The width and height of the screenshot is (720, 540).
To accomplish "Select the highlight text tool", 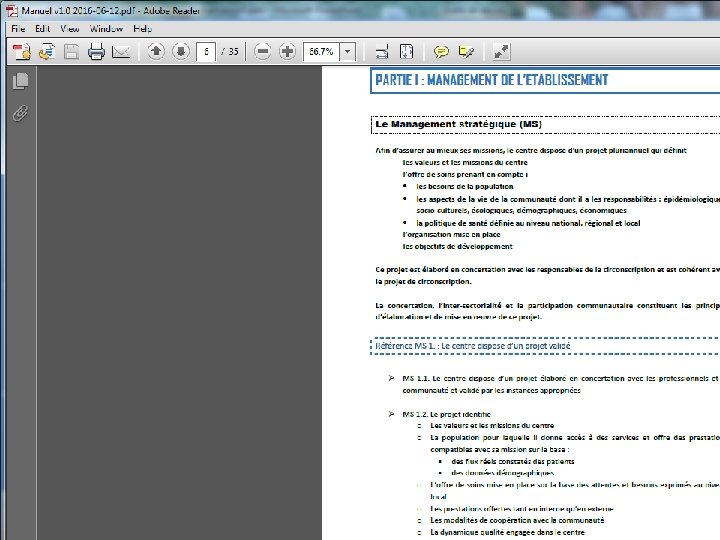I will point(467,51).
